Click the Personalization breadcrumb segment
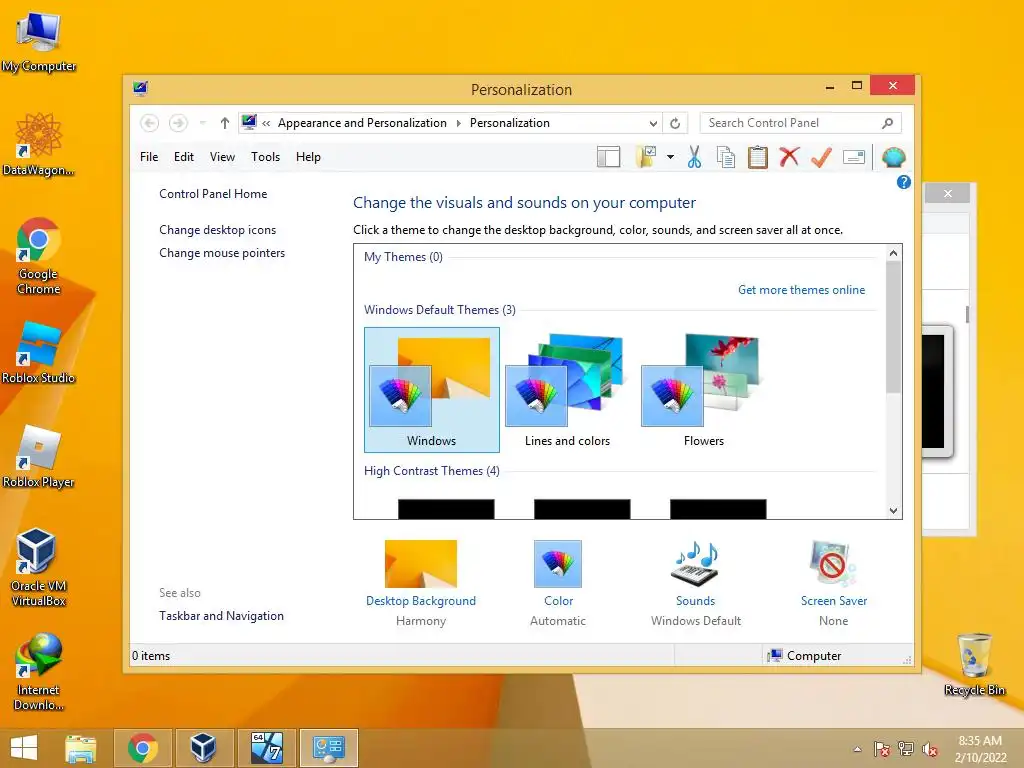 509,123
